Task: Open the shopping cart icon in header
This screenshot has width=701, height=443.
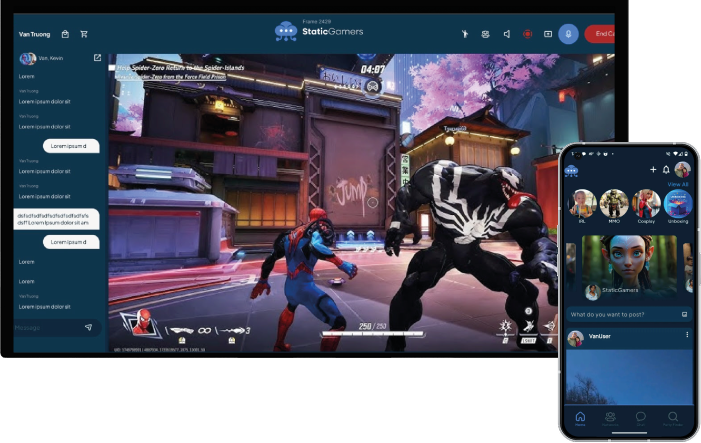Action: (84, 34)
